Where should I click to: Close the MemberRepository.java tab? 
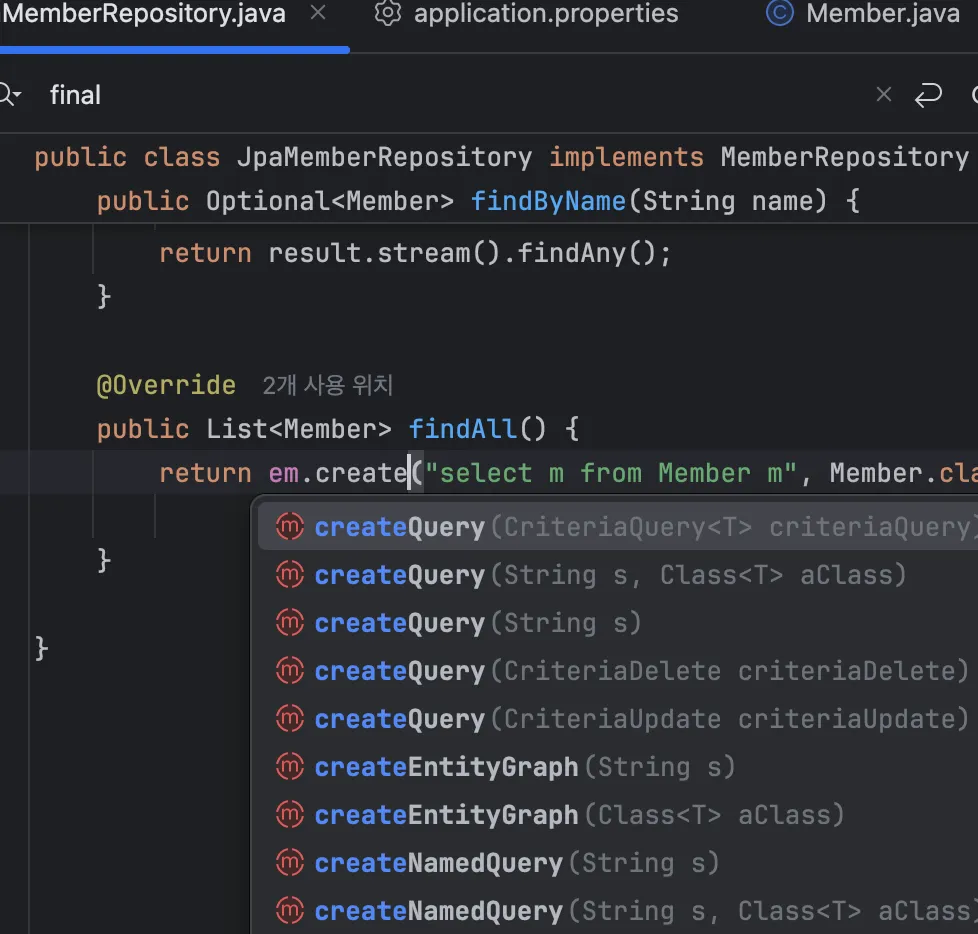pos(318,12)
